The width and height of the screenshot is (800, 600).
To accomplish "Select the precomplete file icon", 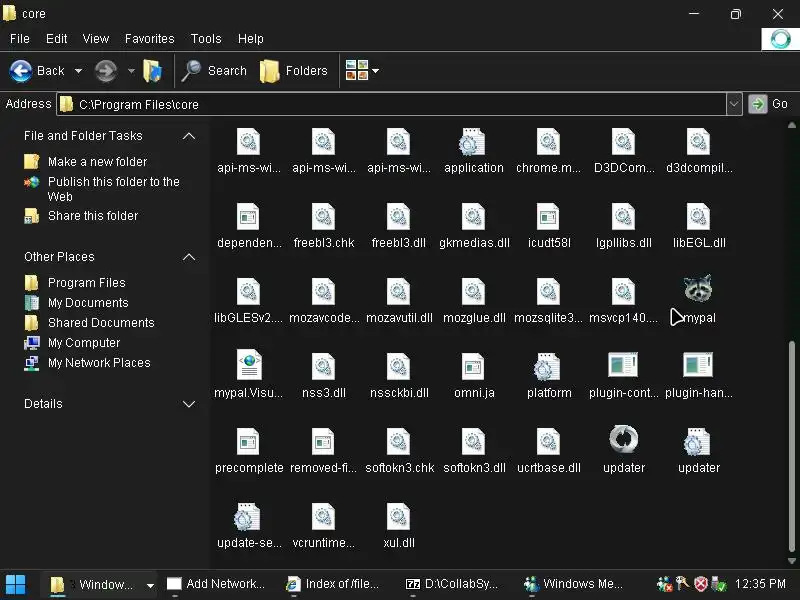I will click(248, 442).
